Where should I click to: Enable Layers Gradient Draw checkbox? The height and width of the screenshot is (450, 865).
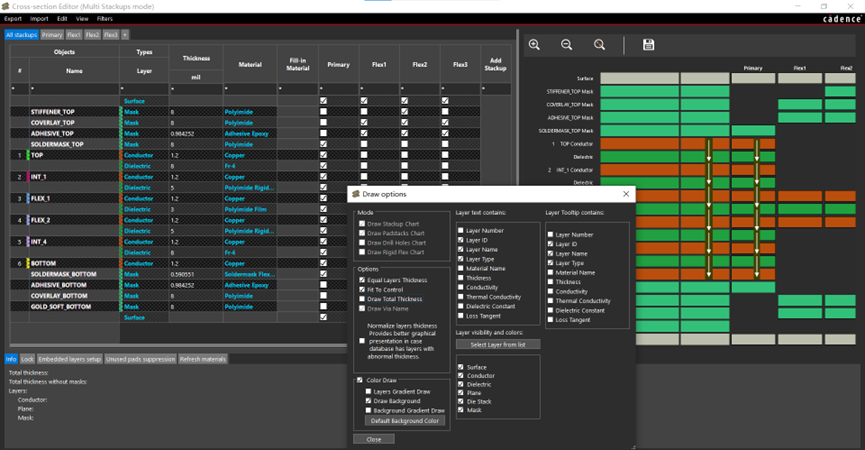point(369,391)
